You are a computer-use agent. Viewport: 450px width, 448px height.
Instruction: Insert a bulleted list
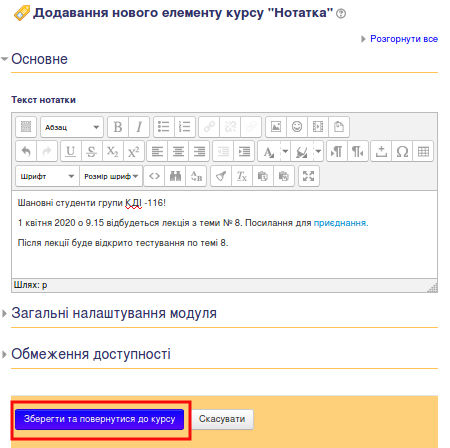coord(164,127)
